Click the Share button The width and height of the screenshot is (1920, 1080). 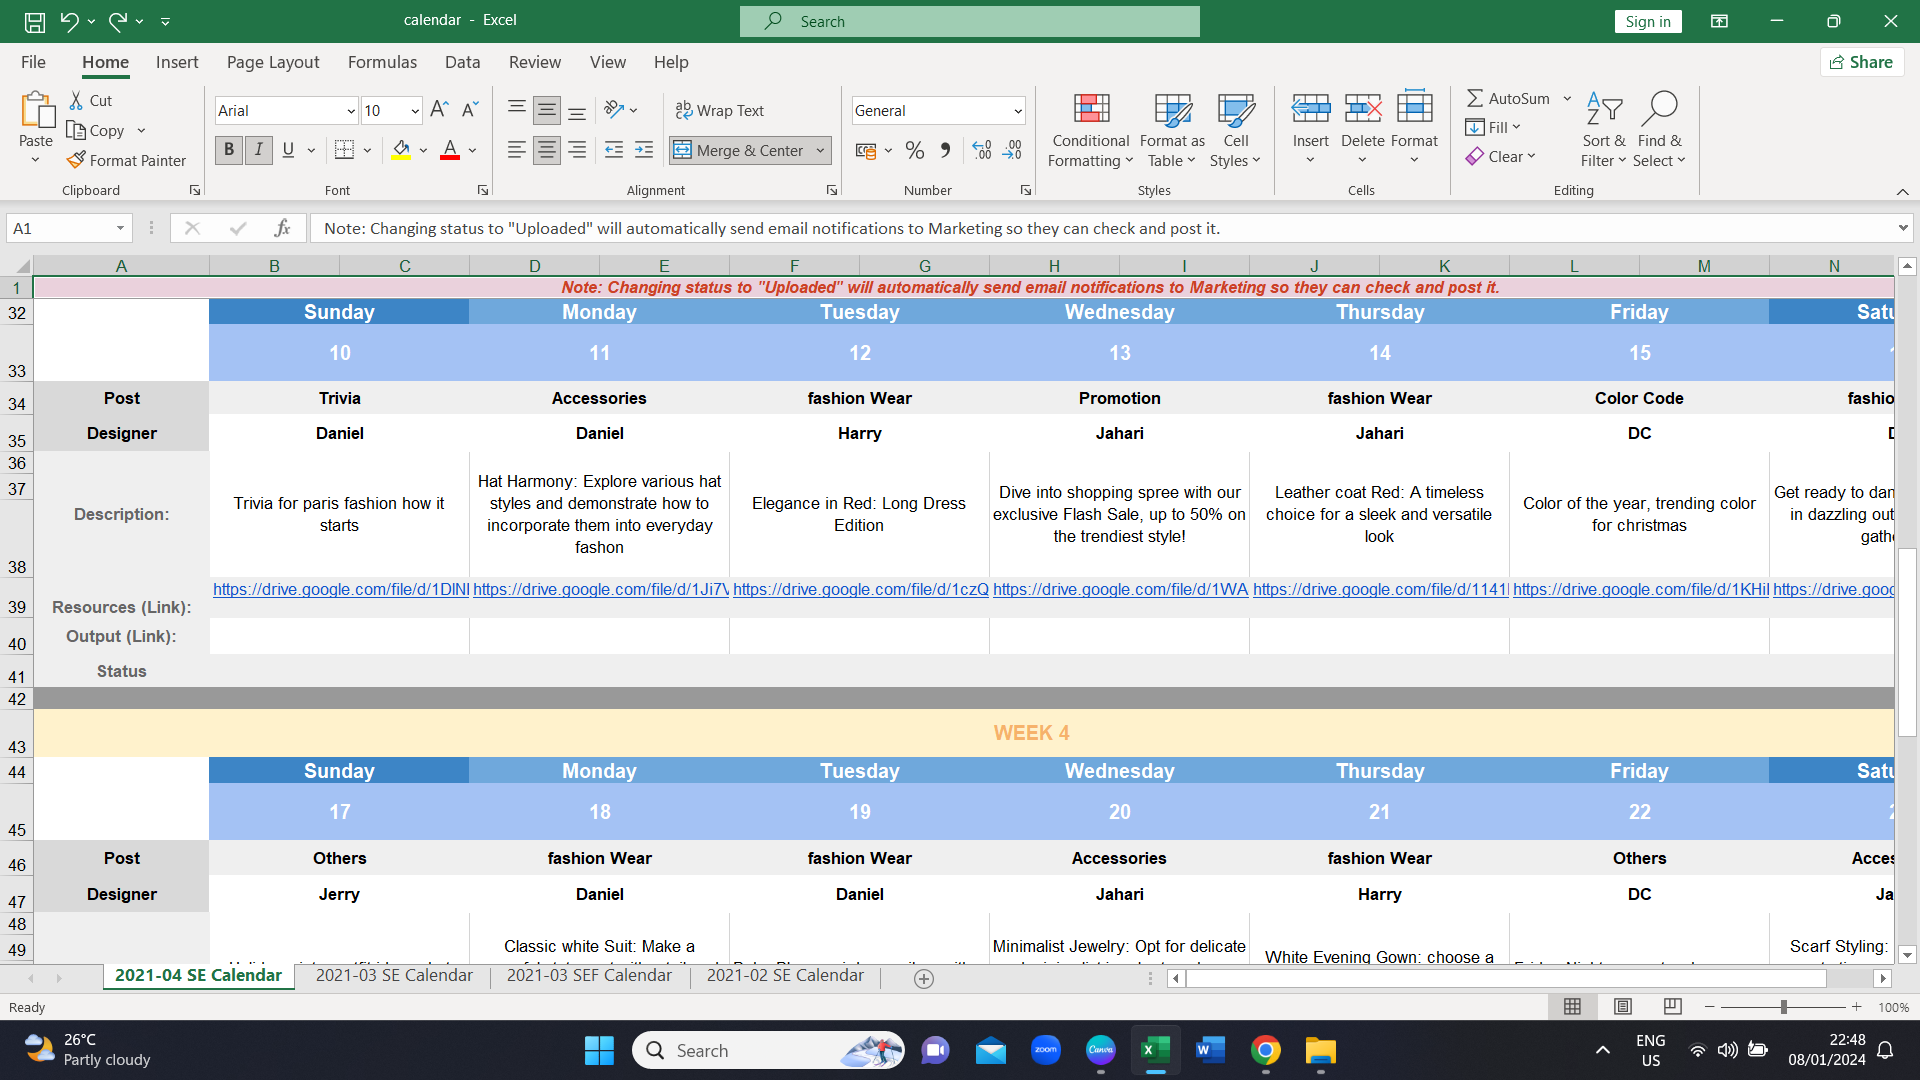[x=1861, y=62]
